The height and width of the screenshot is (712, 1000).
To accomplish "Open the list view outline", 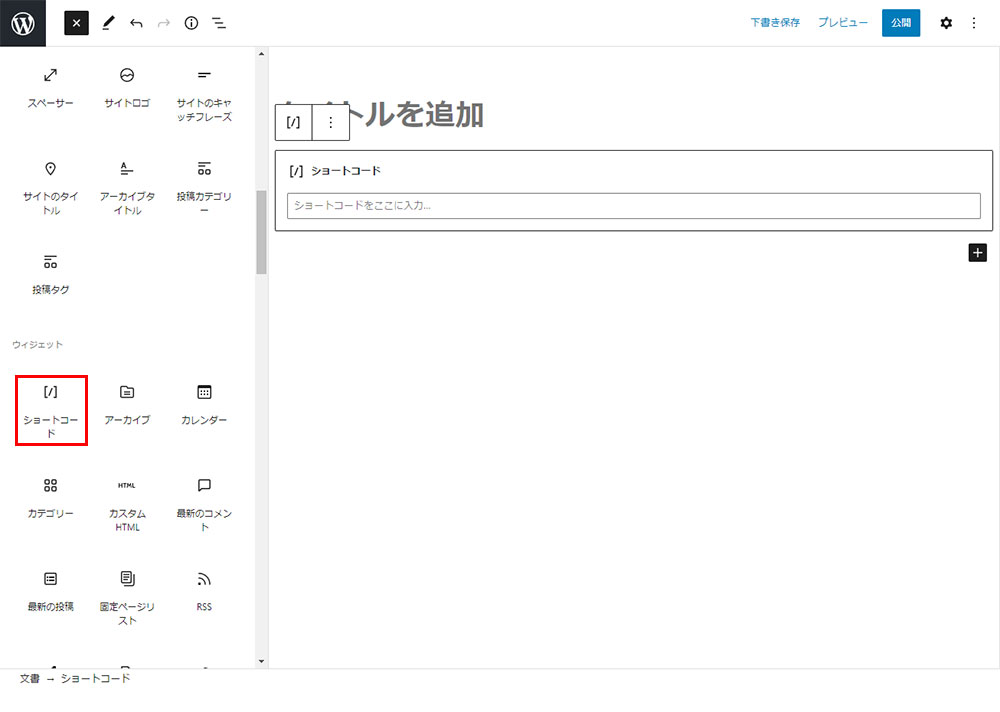I will coord(219,23).
